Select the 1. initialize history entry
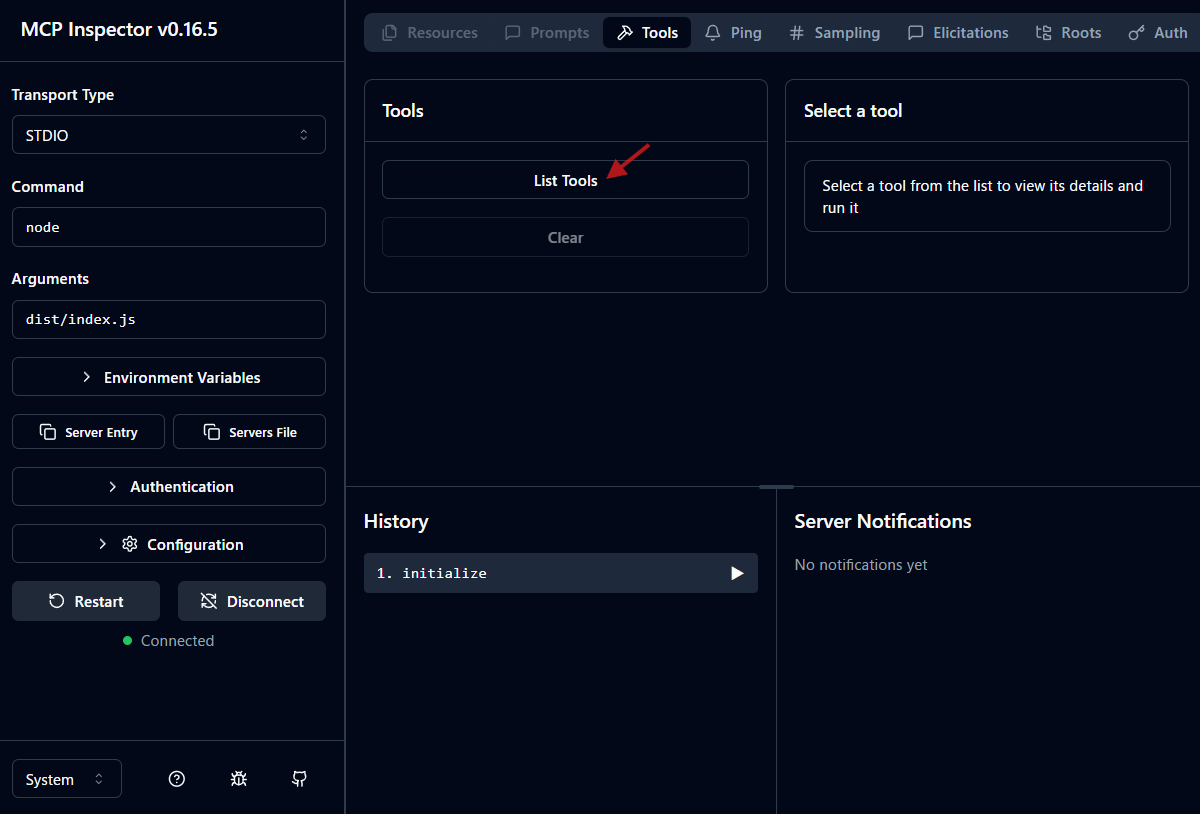 pyautogui.click(x=561, y=573)
